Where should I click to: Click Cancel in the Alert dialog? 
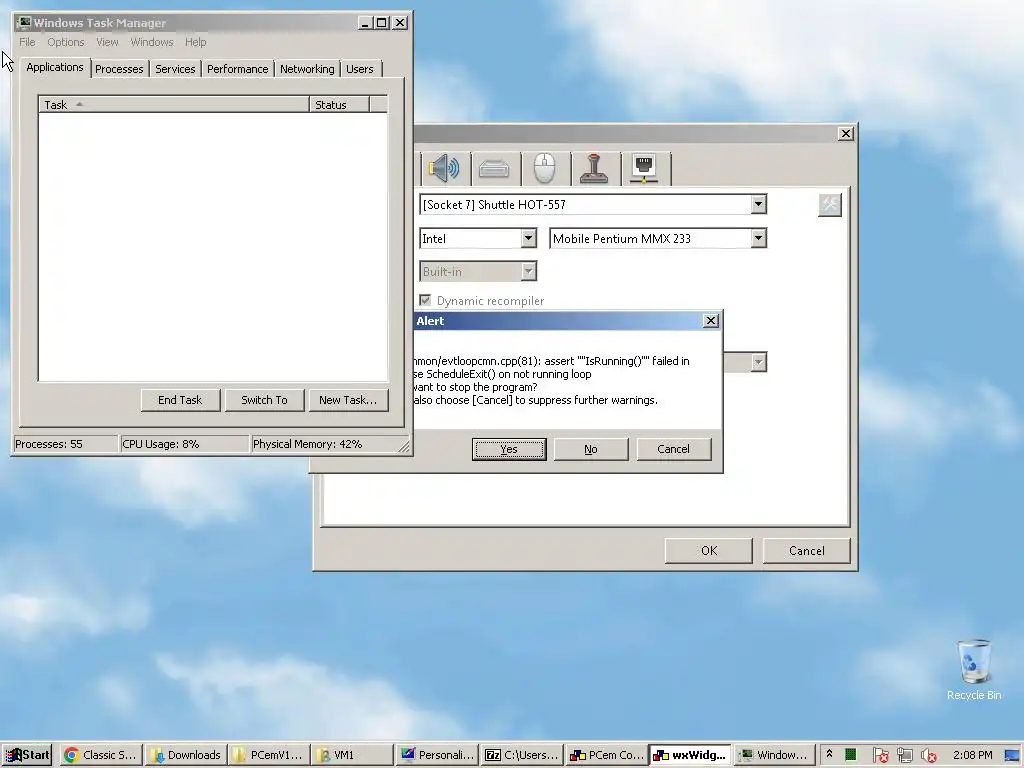tap(673, 449)
